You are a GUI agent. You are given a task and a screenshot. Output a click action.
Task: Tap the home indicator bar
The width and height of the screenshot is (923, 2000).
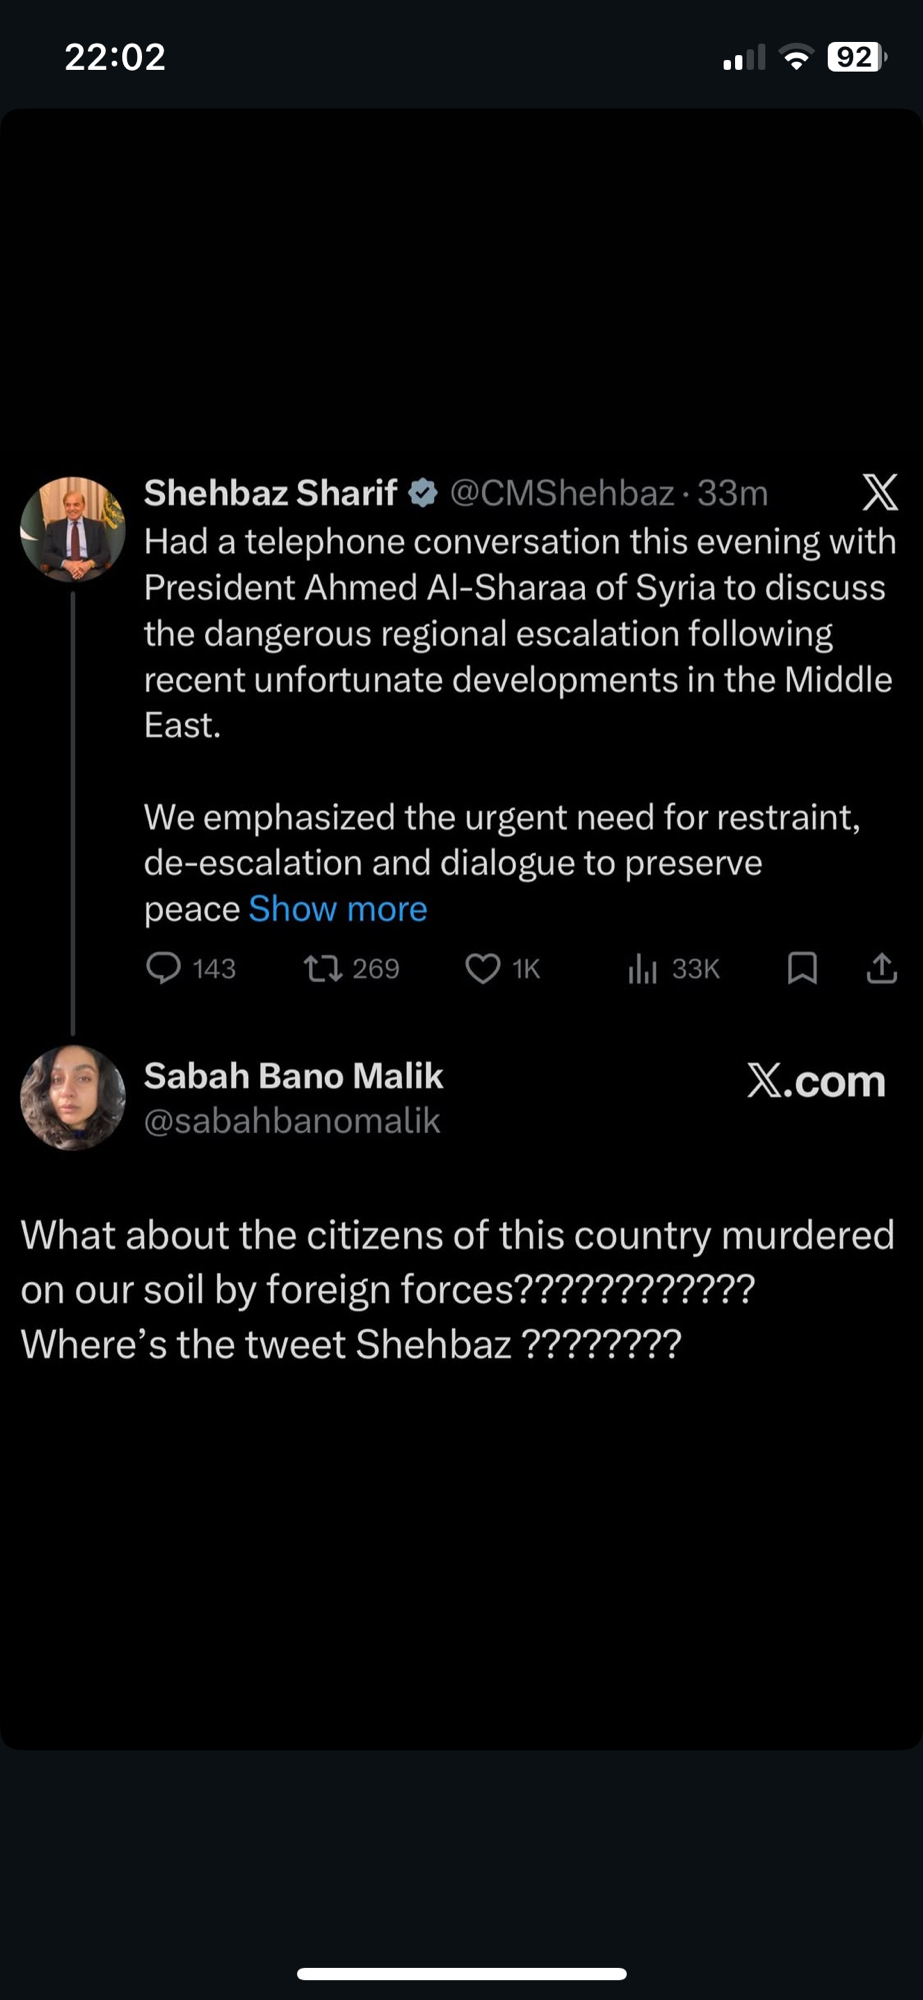(x=461, y=1973)
